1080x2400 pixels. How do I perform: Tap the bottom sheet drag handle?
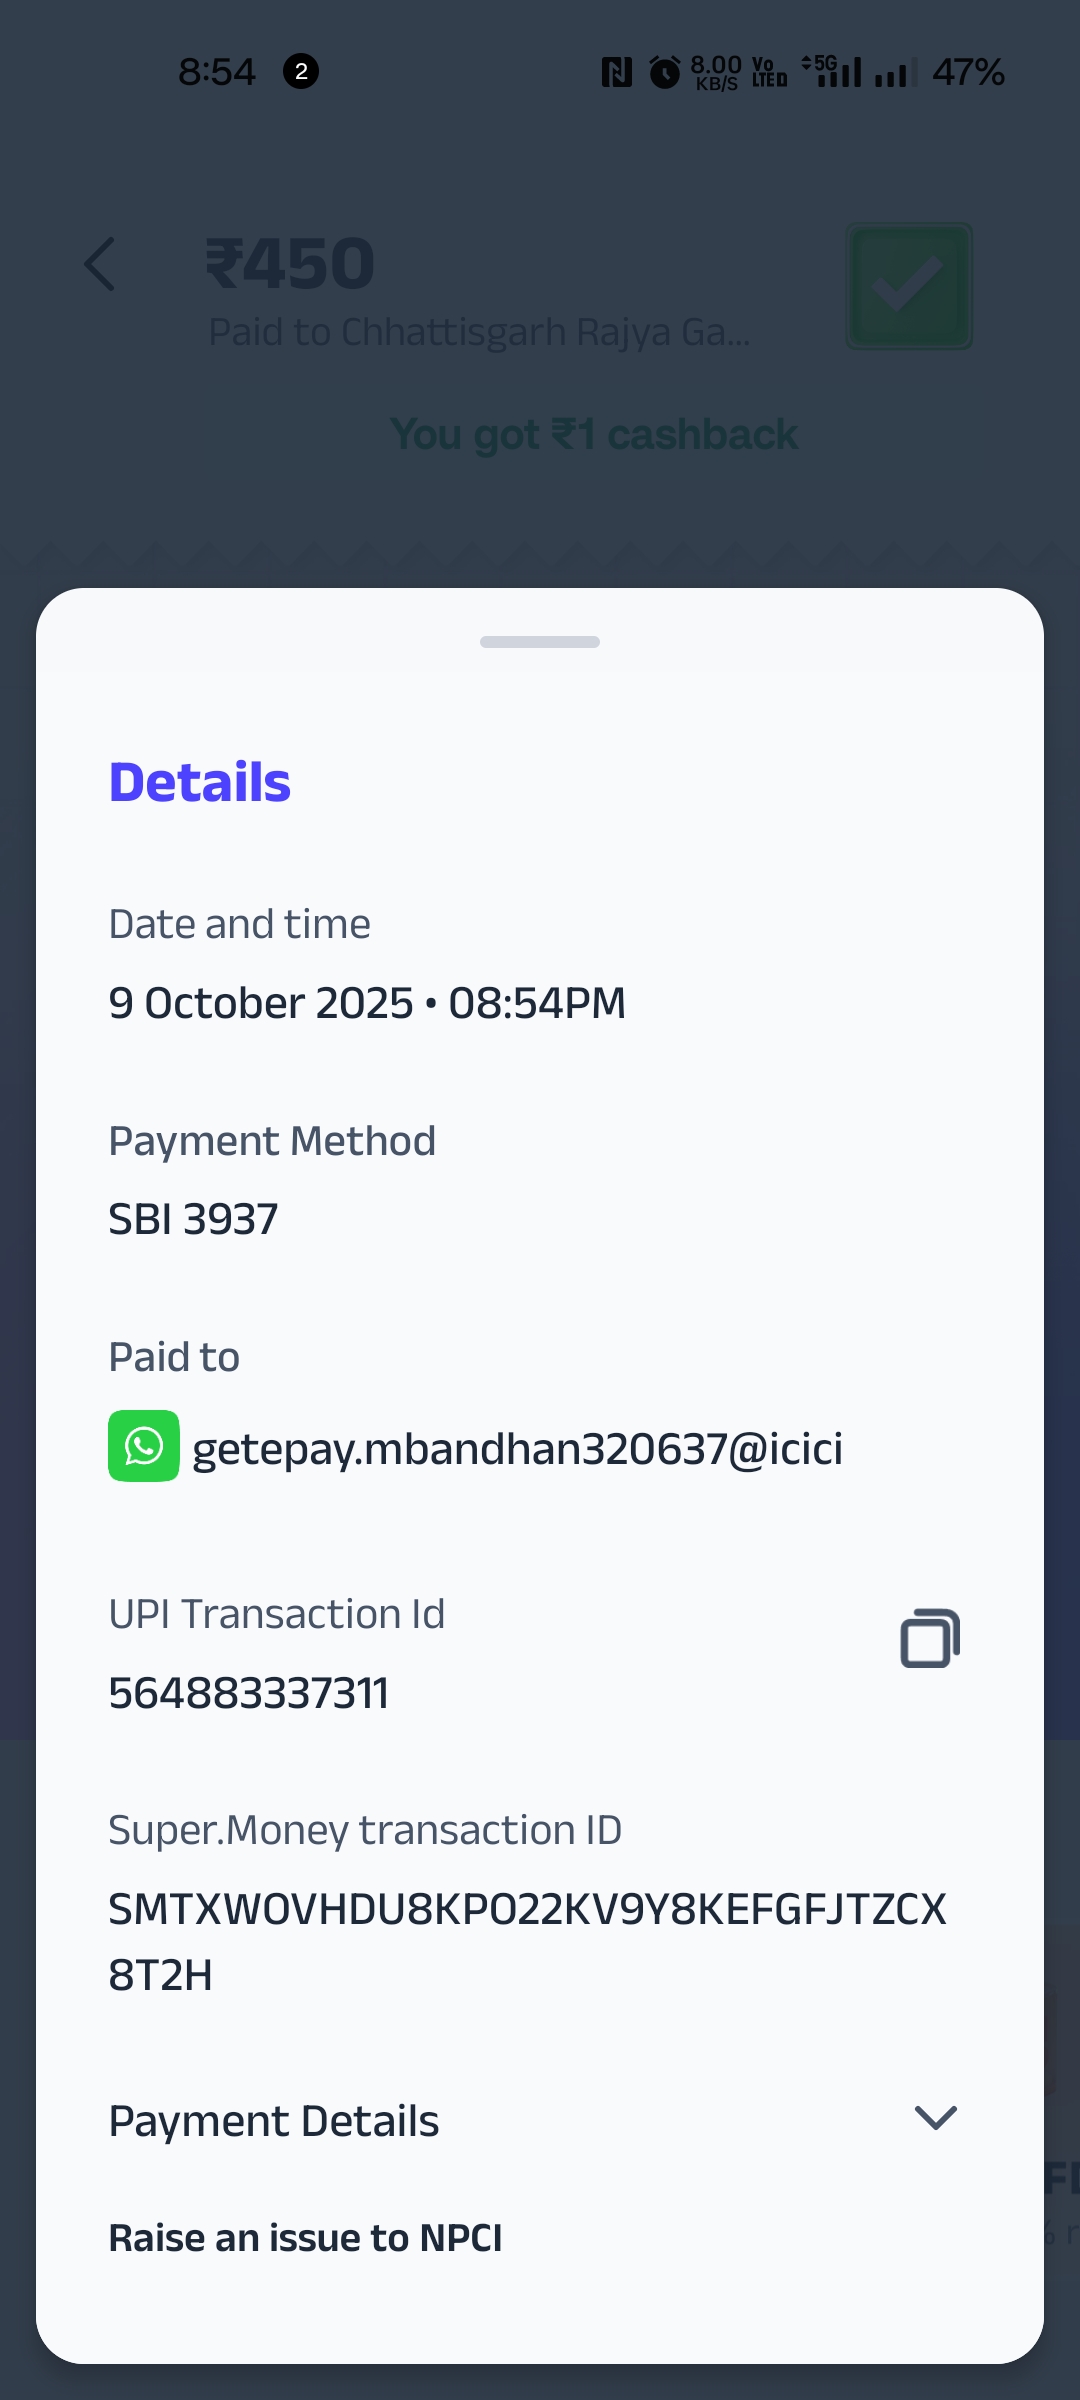(540, 642)
